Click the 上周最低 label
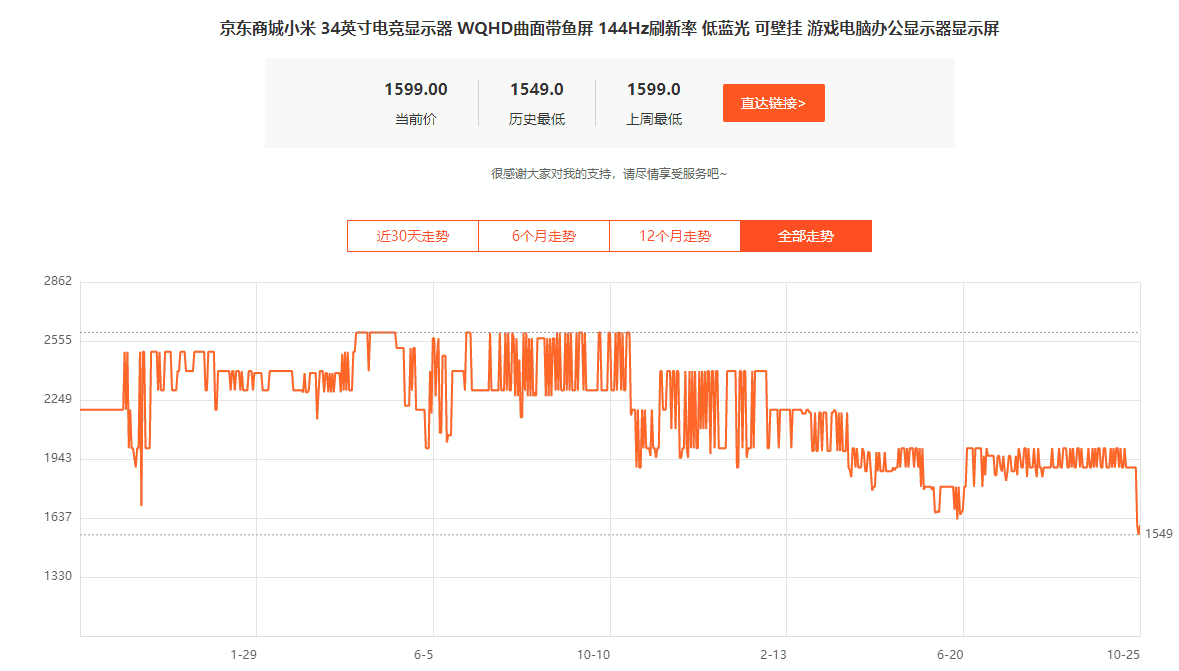1179x671 pixels. pyautogui.click(x=654, y=119)
